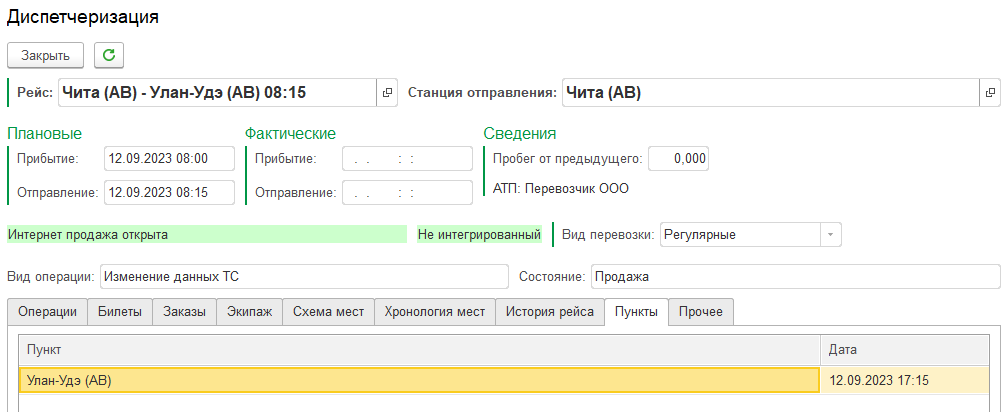This screenshot has width=1002, height=412.
Task: Select the Прочее tab
Action: click(701, 312)
